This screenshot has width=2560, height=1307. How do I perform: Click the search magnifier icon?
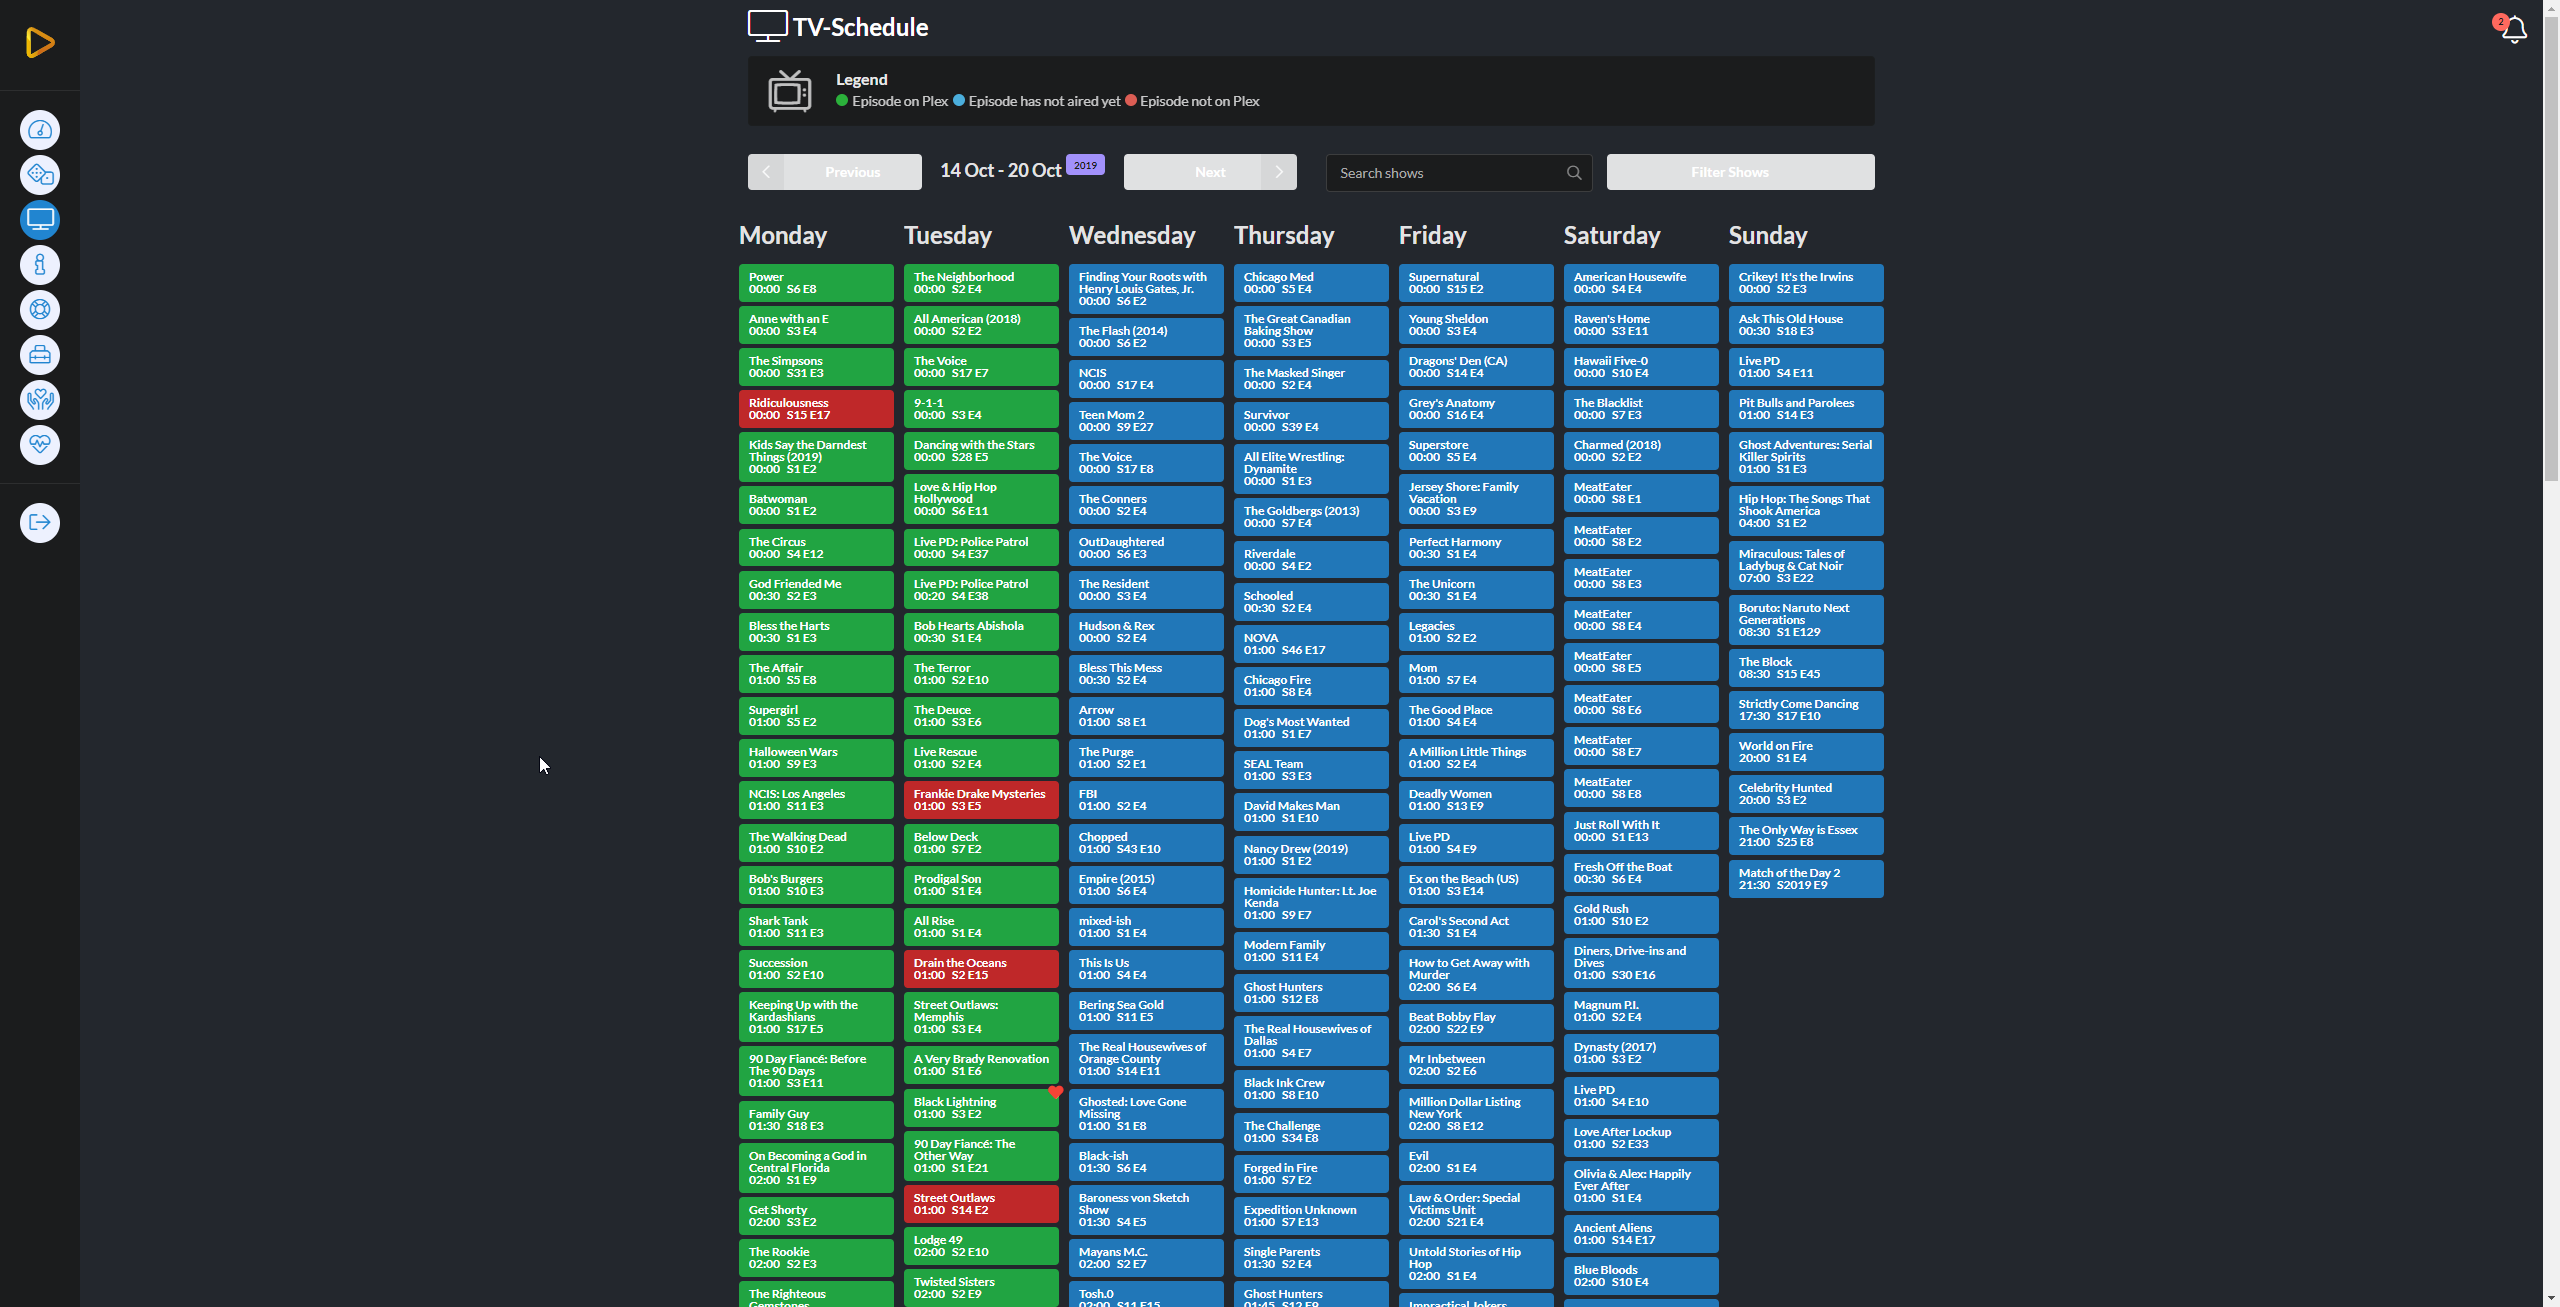tap(1574, 173)
